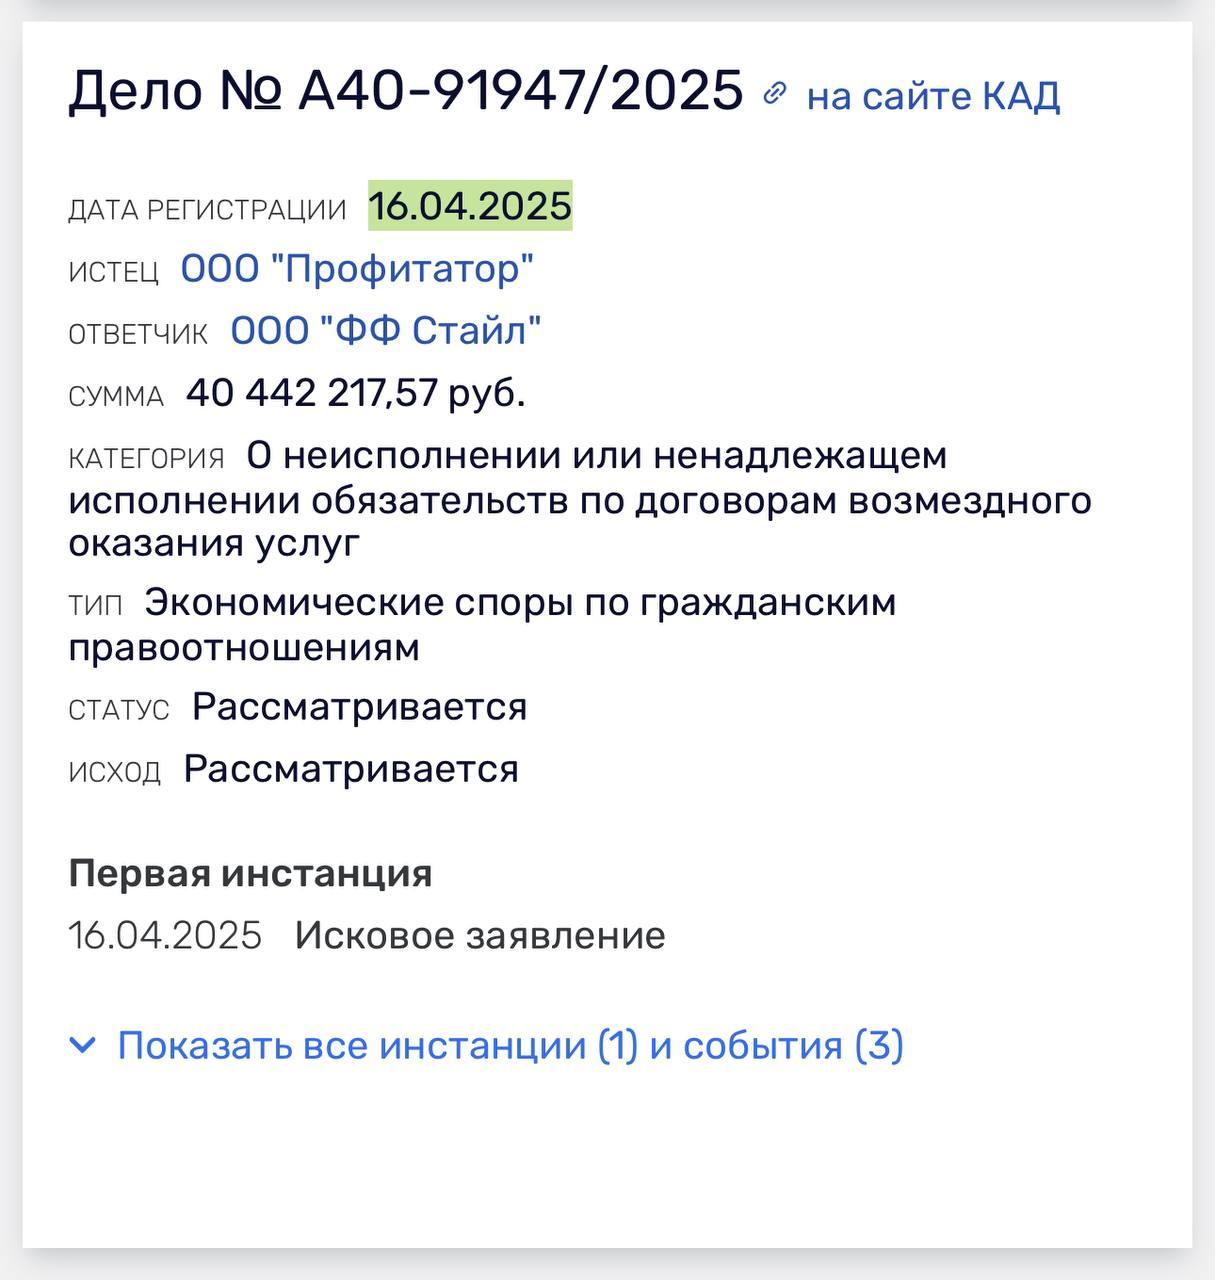Click "Рассматривается" next to the СТАТУС label
1215x1280 pixels.
[x=359, y=707]
